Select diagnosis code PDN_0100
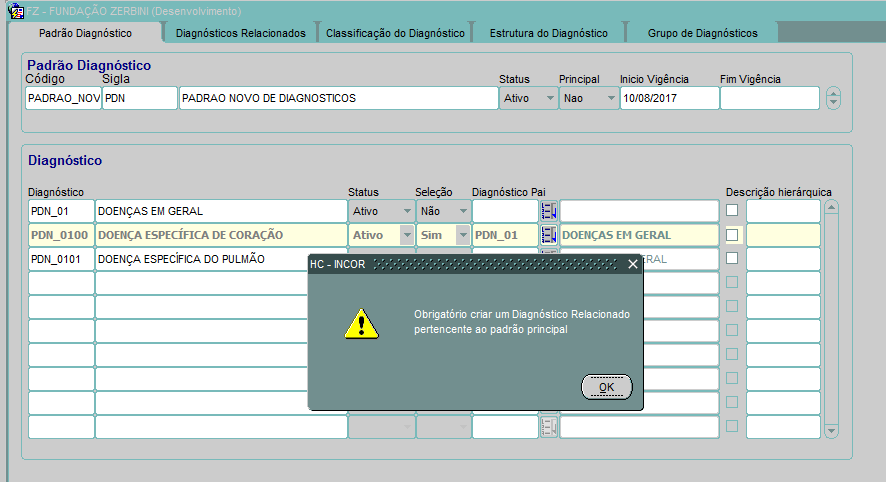Image resolution: width=886 pixels, height=482 pixels. (61, 235)
